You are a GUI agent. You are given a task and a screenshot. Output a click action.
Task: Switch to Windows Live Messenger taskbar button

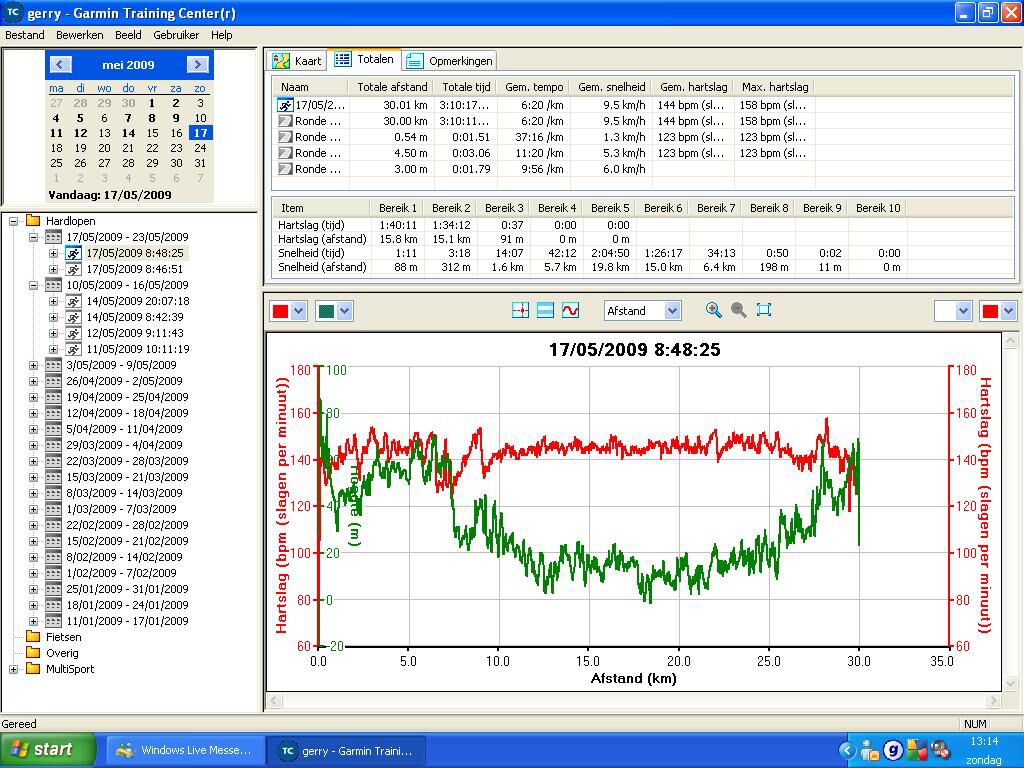(185, 750)
